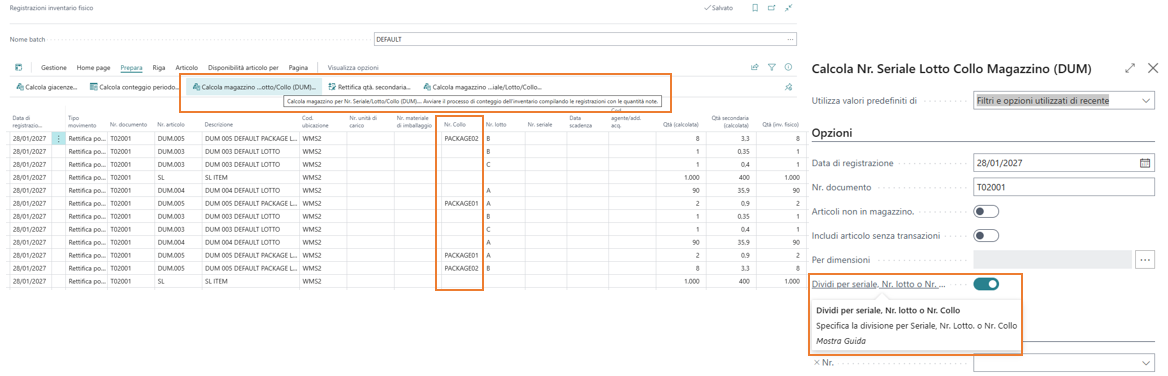Viewport: 1168px width, 376px height.
Task: Click Rettifica qtà. secondaria action
Action: [369, 87]
